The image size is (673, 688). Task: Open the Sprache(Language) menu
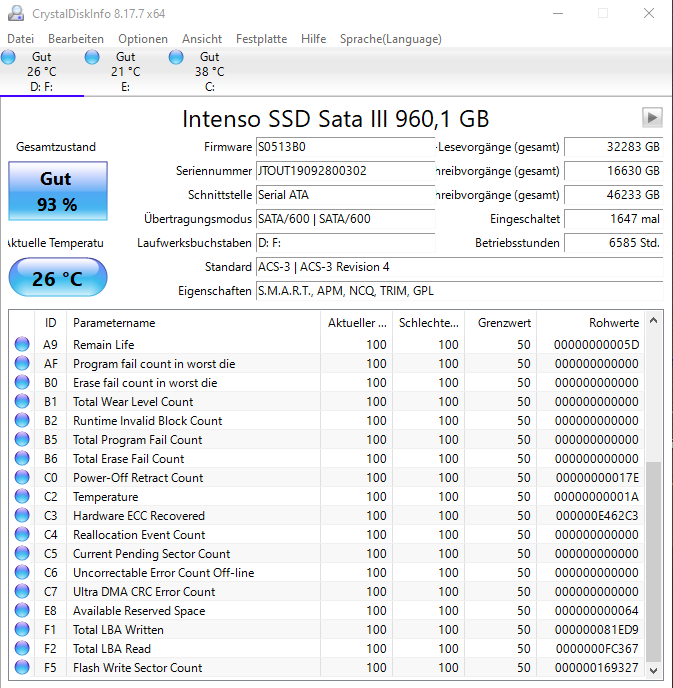point(390,39)
